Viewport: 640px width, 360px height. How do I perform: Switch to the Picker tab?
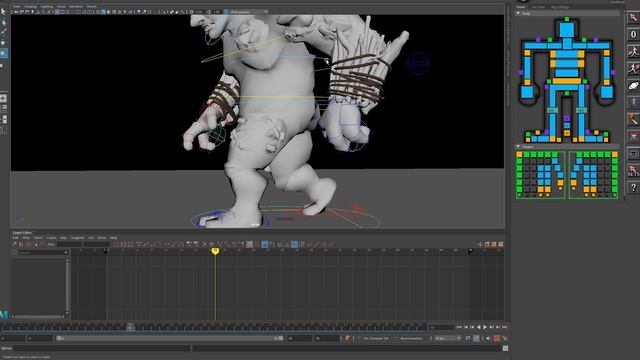[x=521, y=7]
